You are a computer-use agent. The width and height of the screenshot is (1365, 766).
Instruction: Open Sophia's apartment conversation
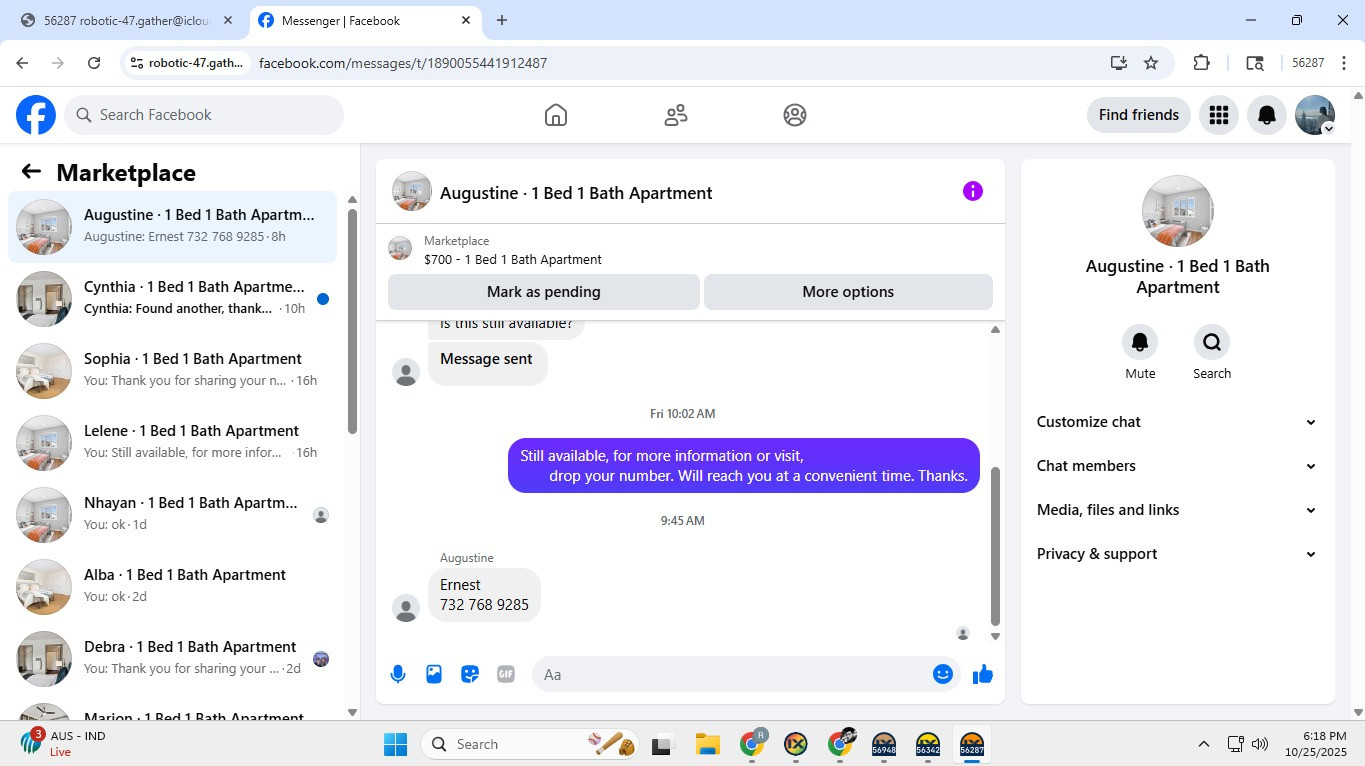(173, 371)
